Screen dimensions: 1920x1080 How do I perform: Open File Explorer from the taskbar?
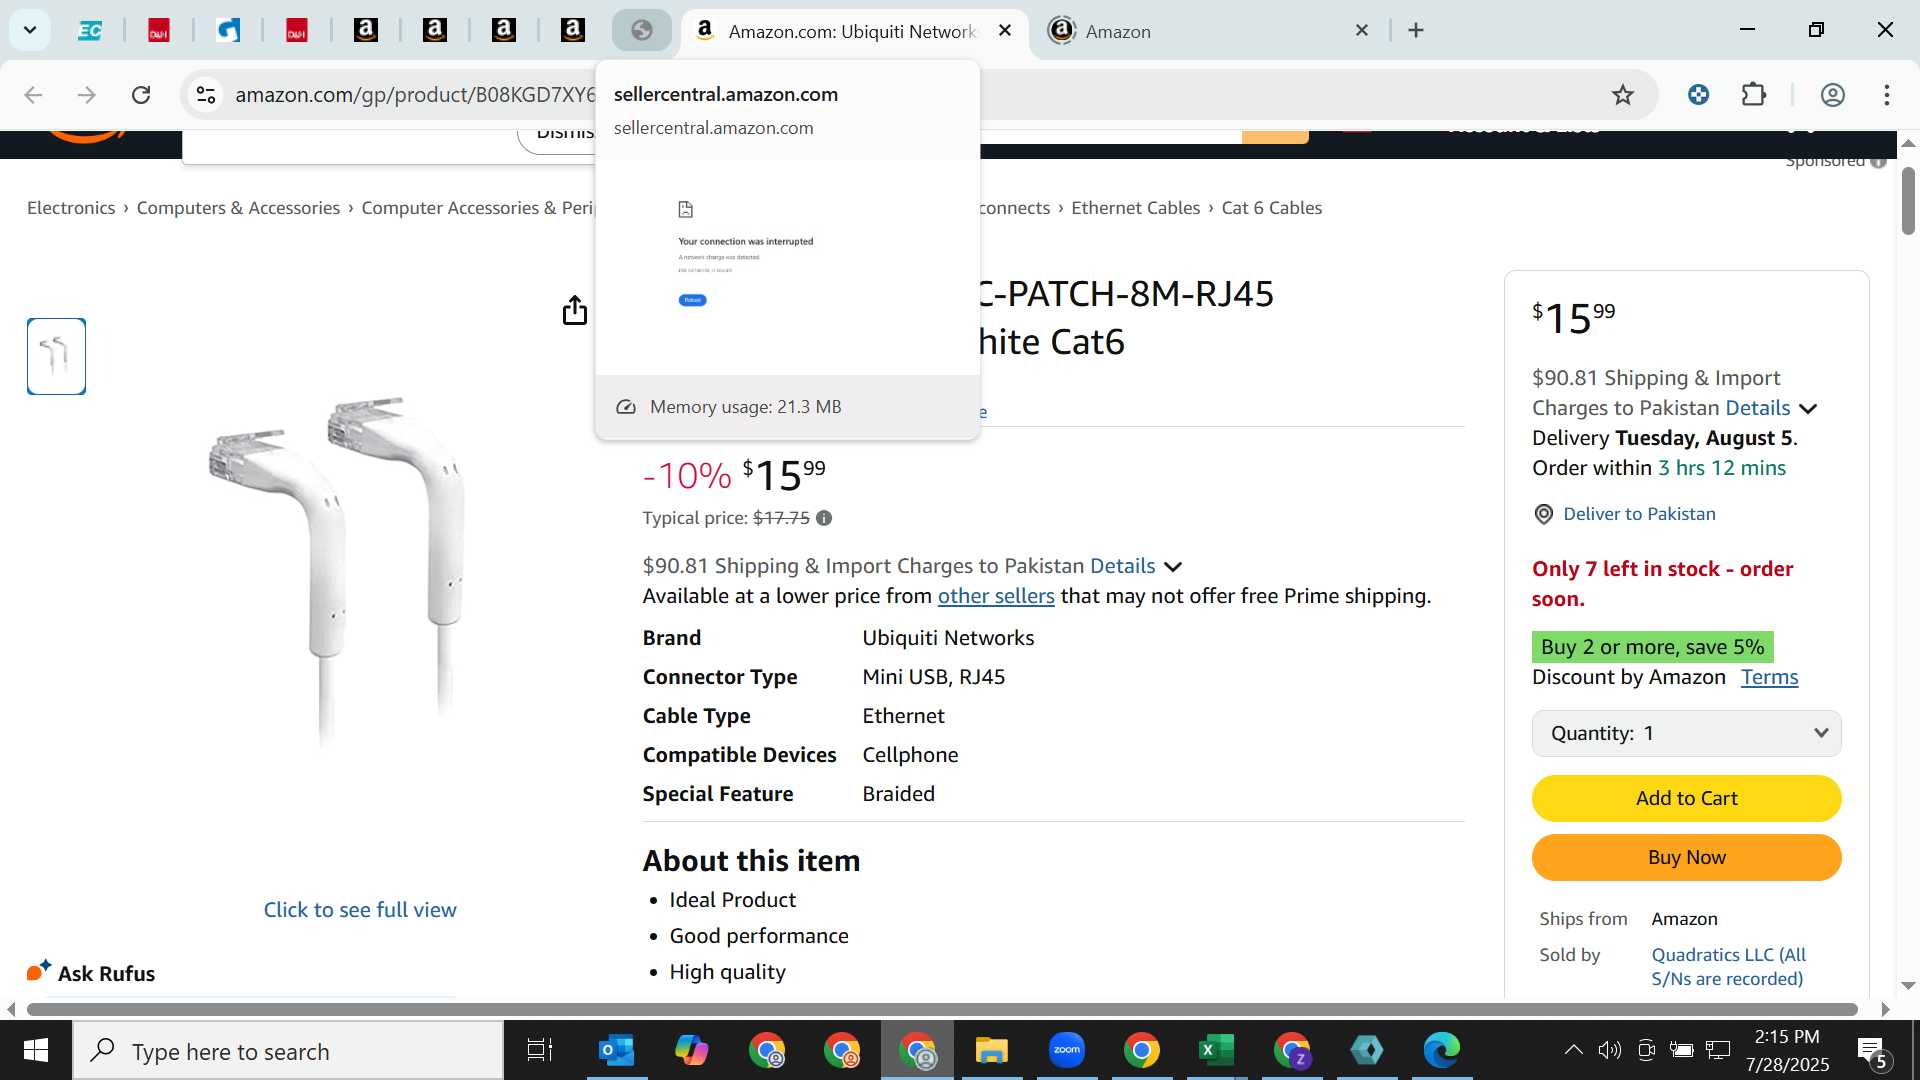tap(992, 1051)
